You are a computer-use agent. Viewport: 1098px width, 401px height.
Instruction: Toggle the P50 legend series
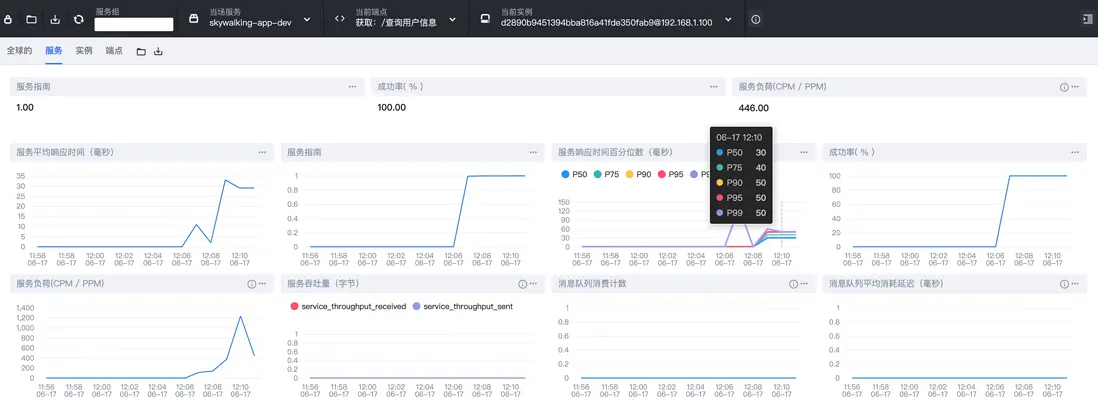click(574, 174)
